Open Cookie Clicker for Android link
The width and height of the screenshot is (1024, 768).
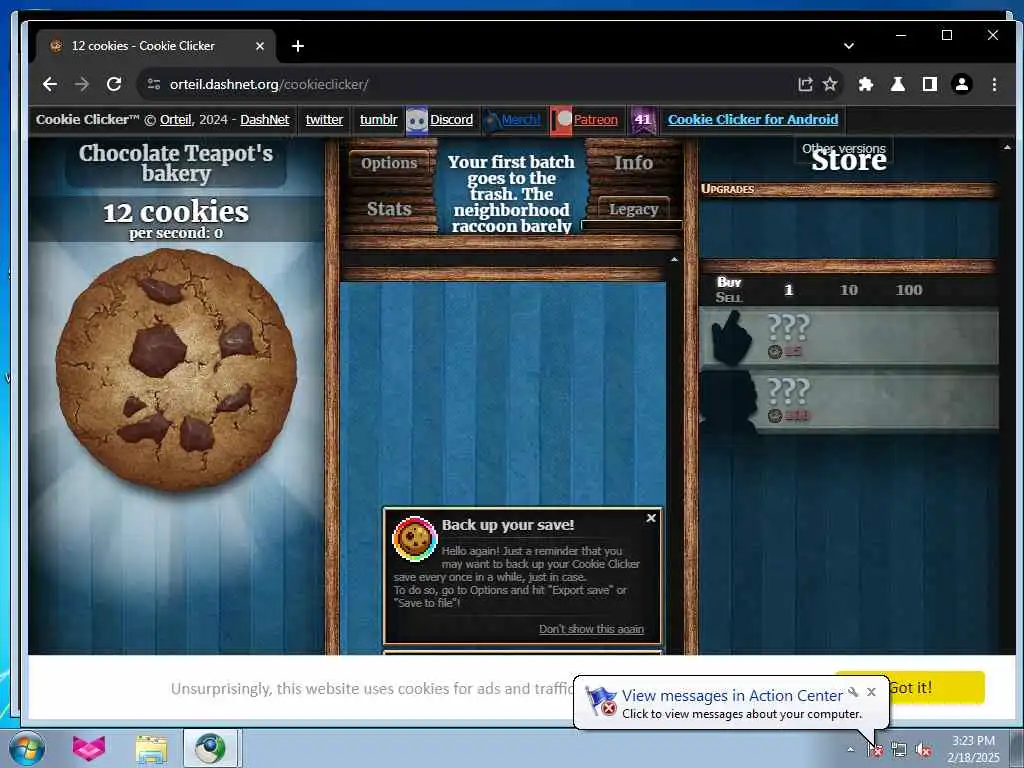tap(753, 120)
